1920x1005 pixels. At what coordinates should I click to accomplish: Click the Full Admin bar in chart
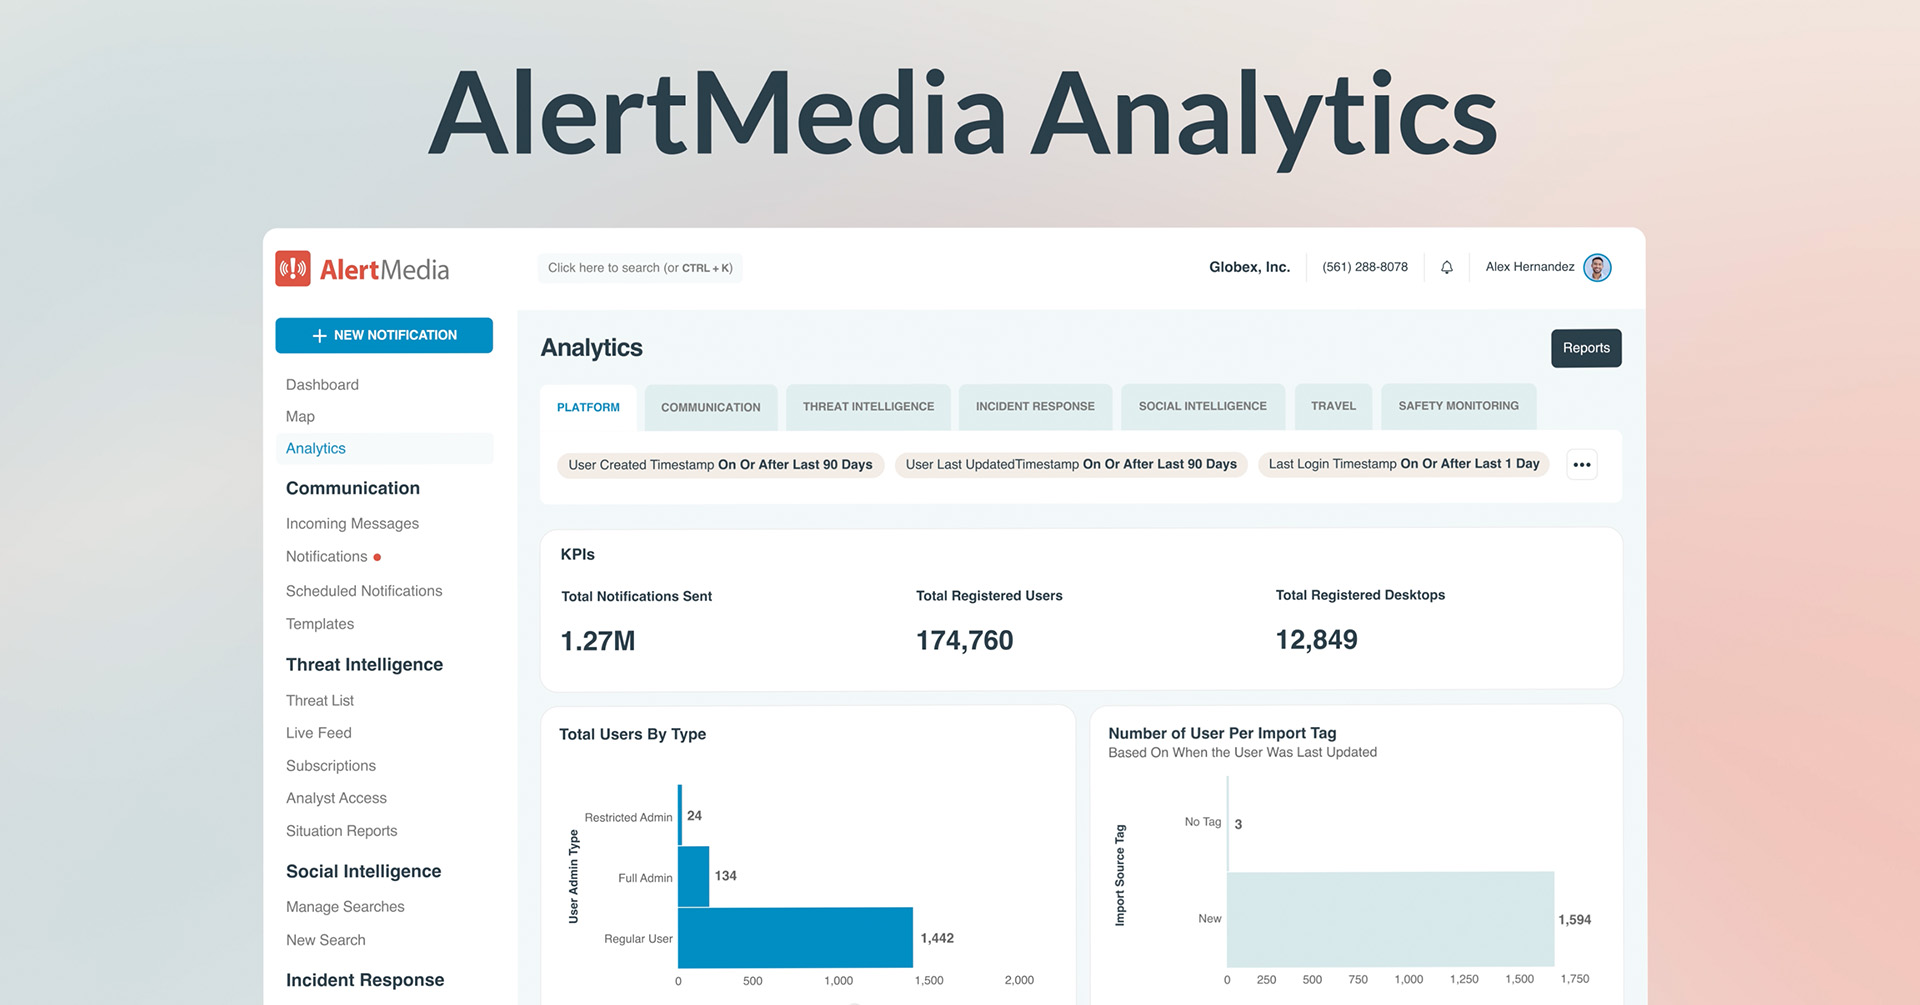pyautogui.click(x=694, y=876)
